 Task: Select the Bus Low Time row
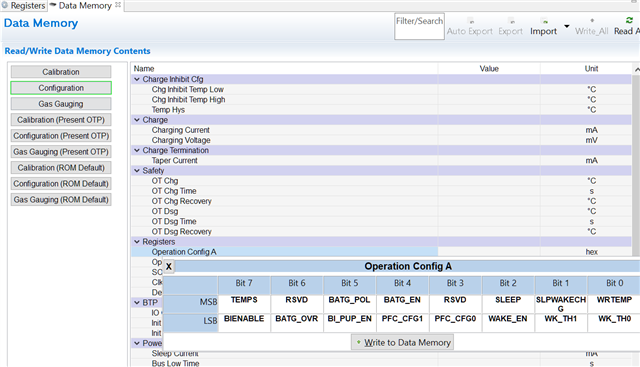click(x=381, y=363)
